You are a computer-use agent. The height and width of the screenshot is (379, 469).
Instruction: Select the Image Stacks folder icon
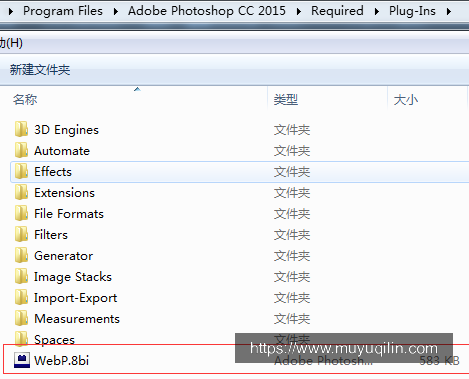pos(21,276)
